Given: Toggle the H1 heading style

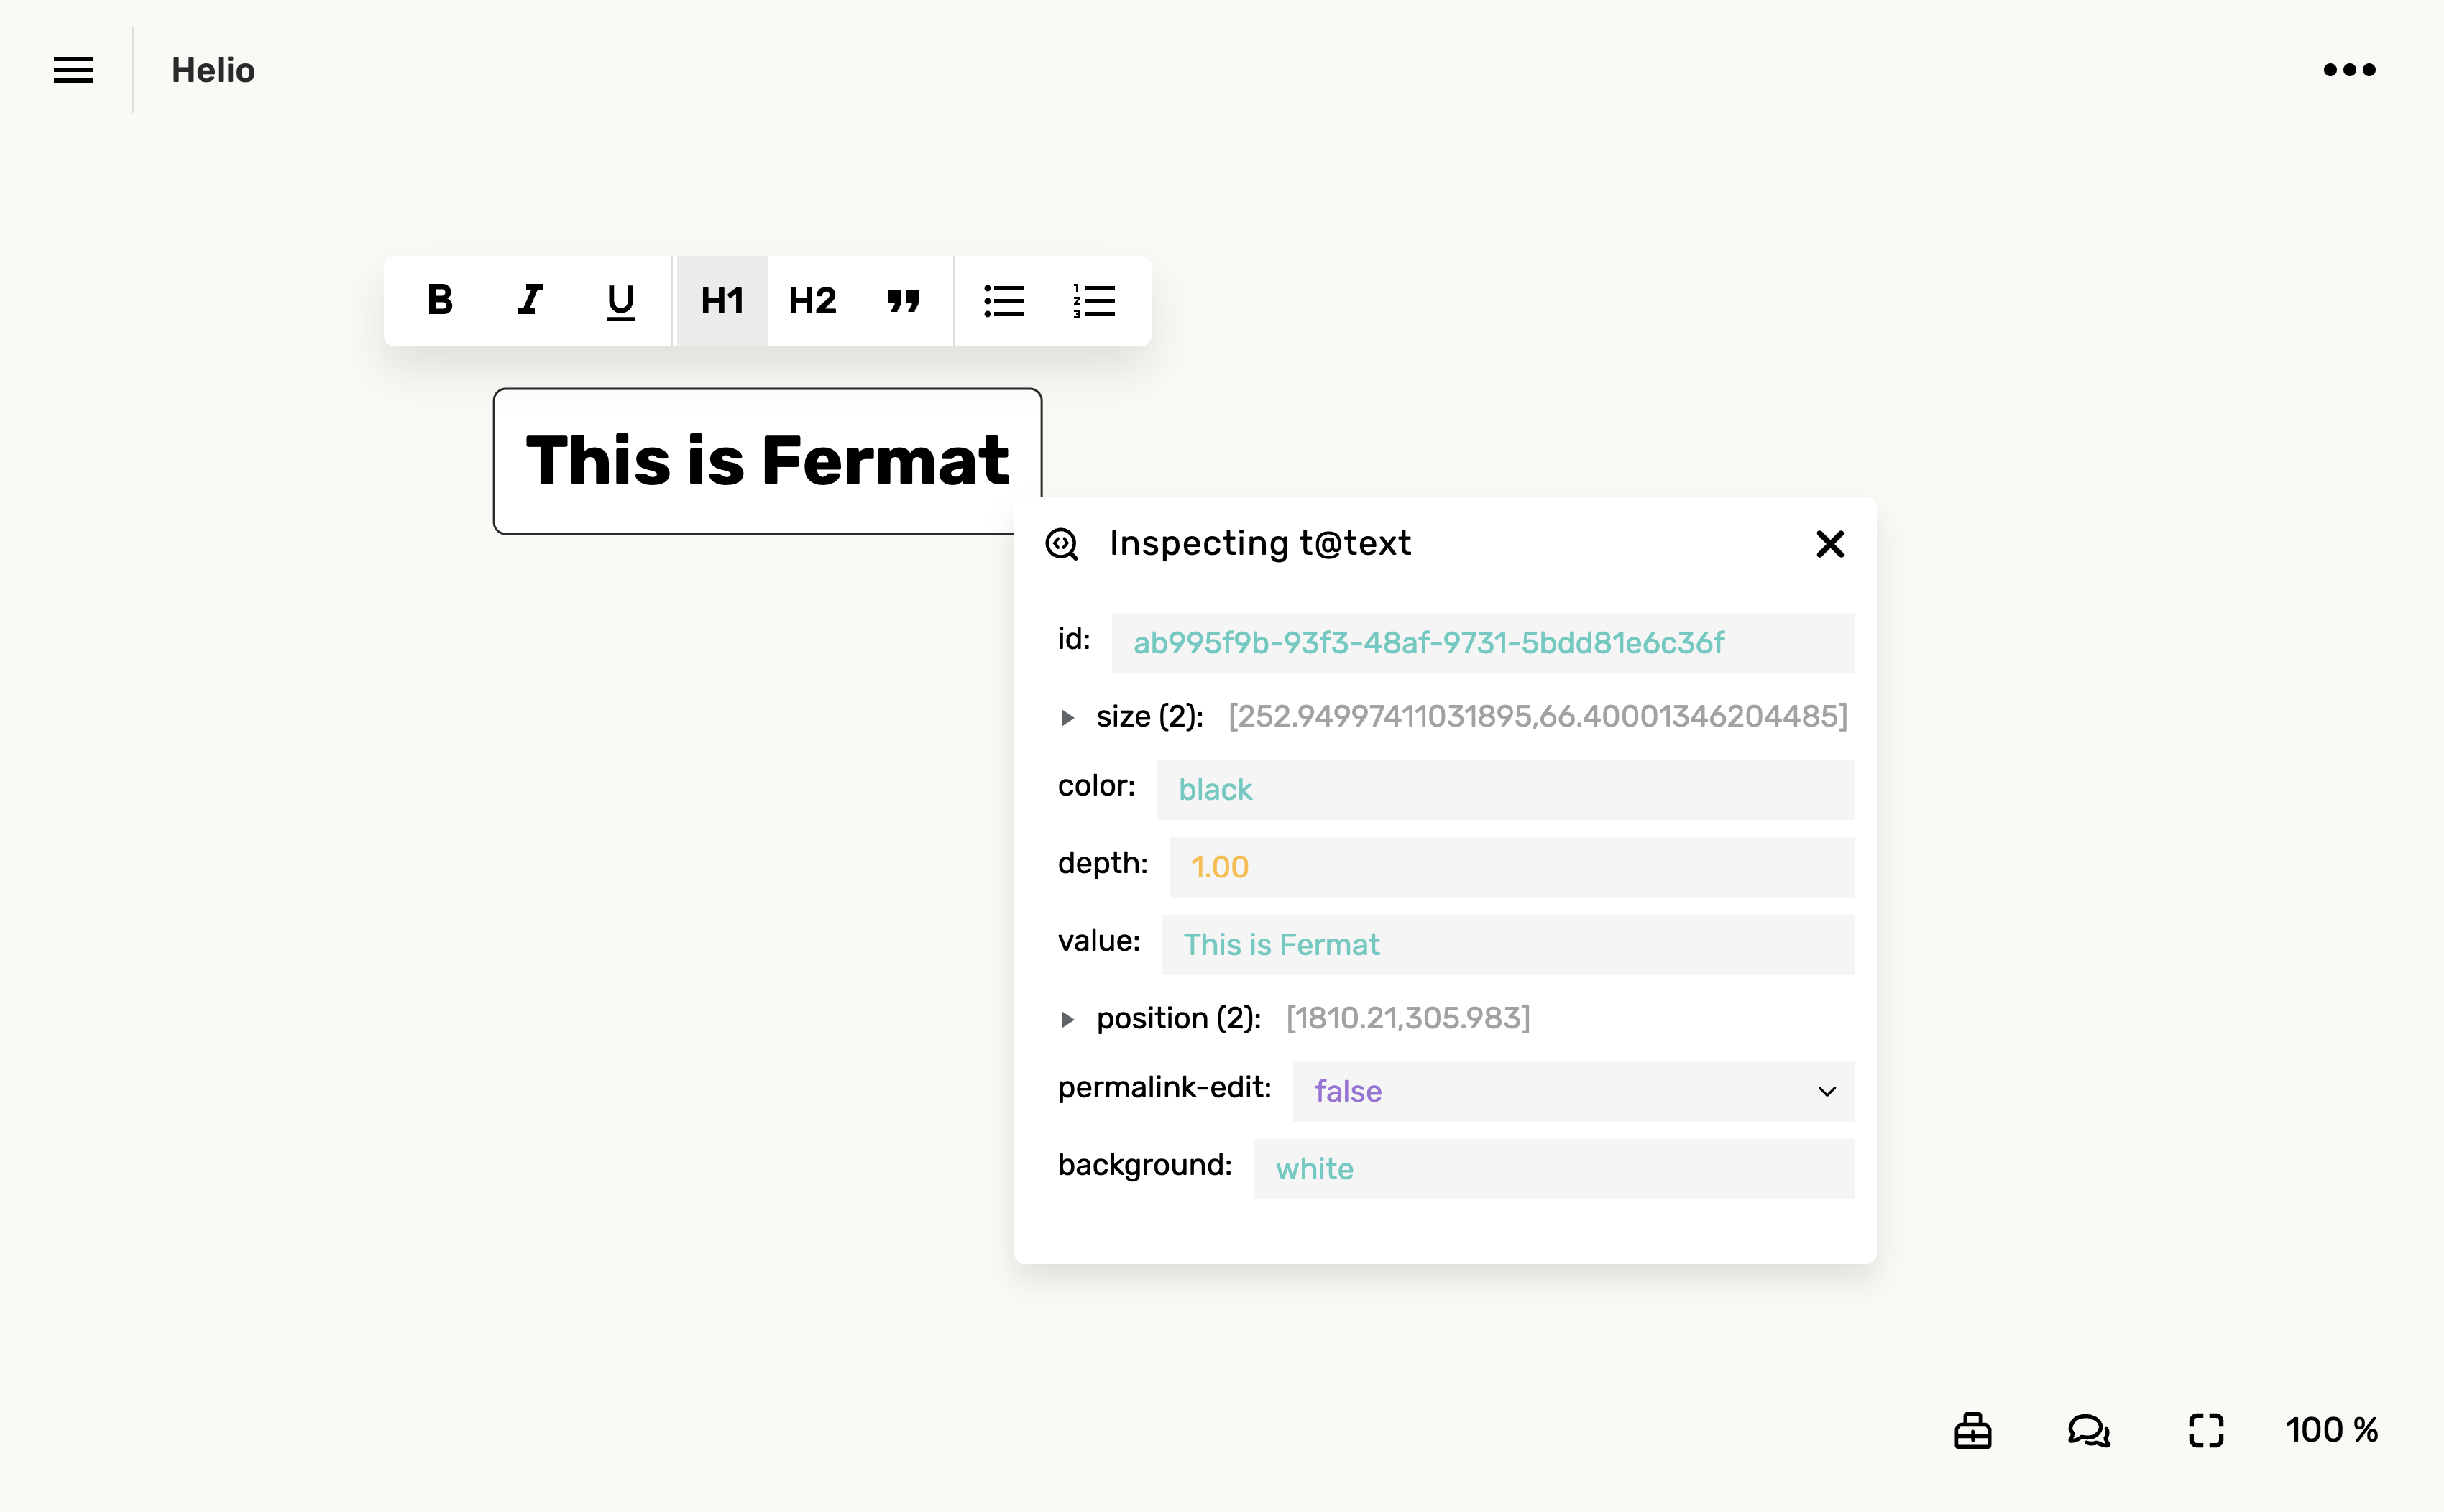Looking at the screenshot, I should tap(722, 300).
